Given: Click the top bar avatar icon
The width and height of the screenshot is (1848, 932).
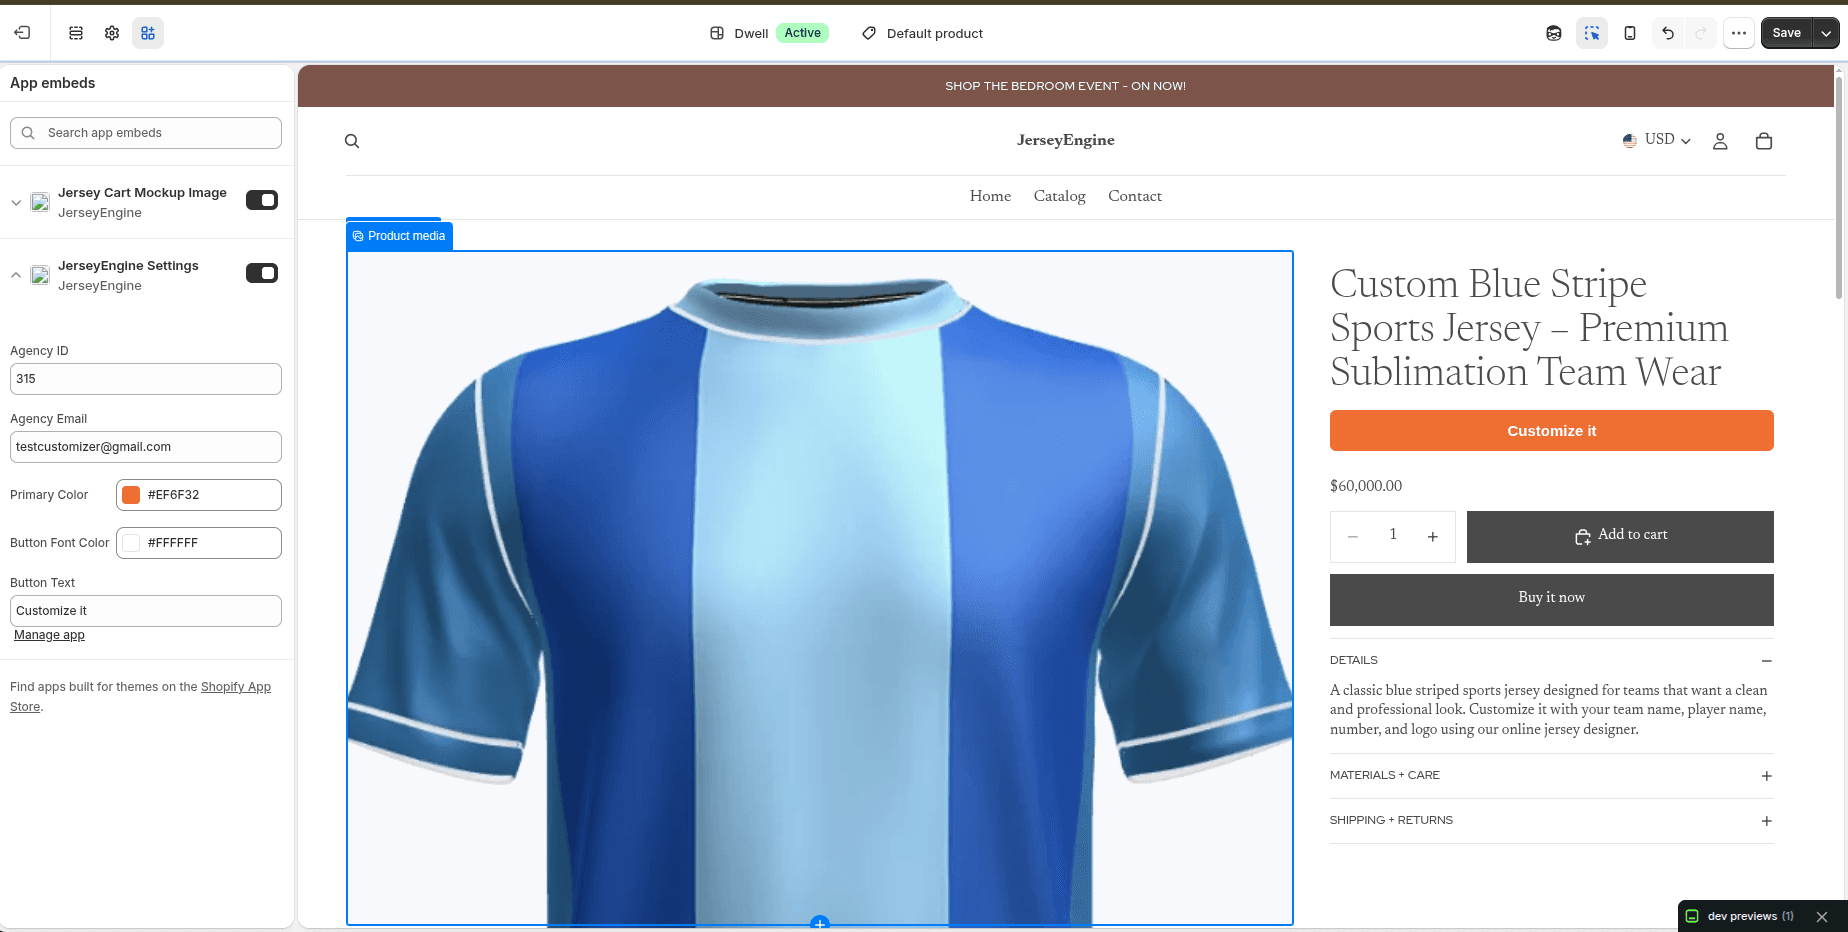Looking at the screenshot, I should pyautogui.click(x=1554, y=33).
